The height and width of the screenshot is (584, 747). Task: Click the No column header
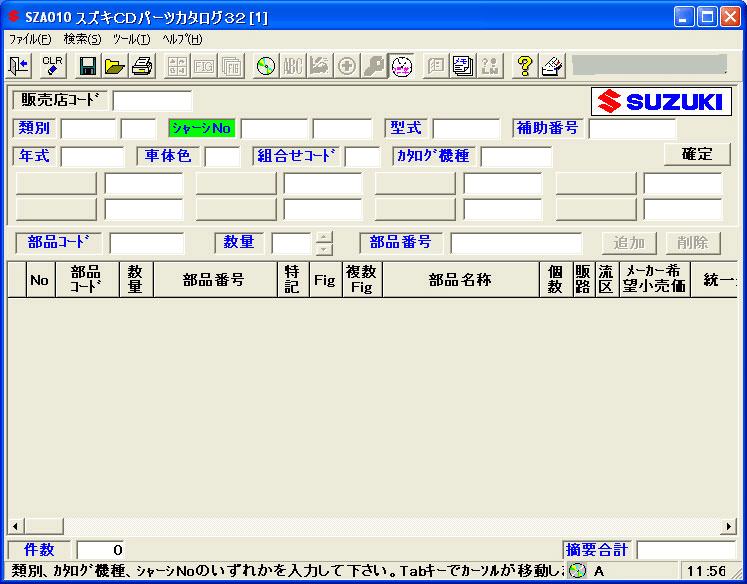pyautogui.click(x=40, y=280)
